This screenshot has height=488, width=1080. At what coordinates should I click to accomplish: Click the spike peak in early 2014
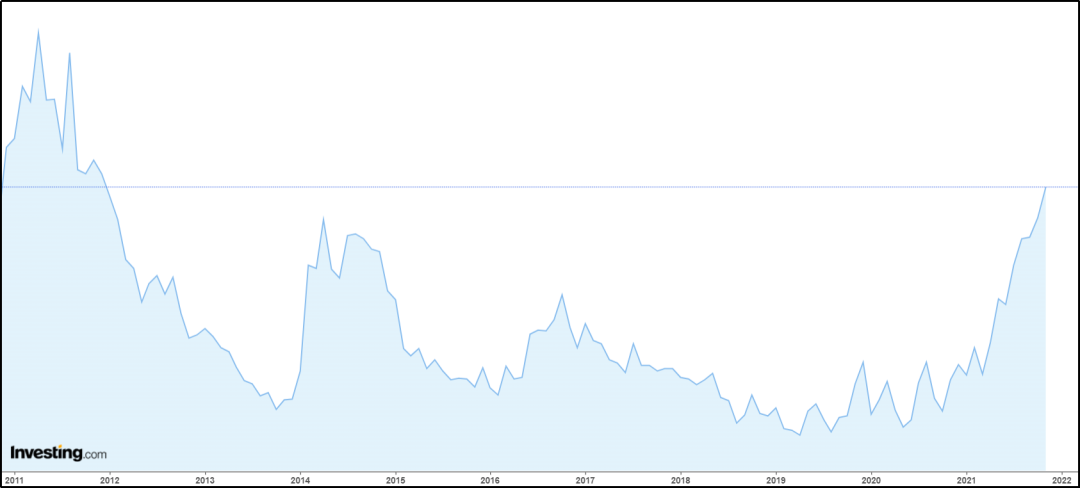323,218
